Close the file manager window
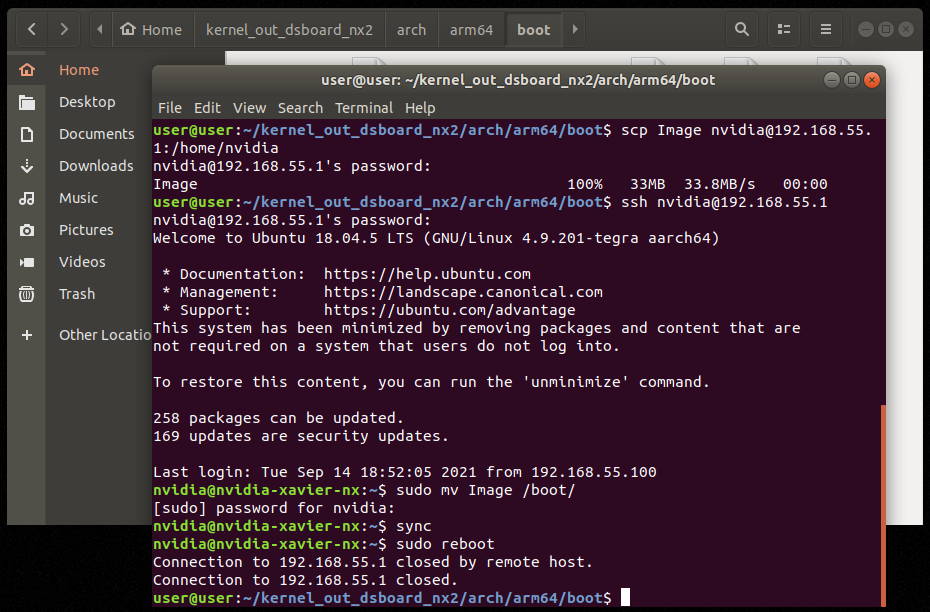 pyautogui.click(x=906, y=29)
